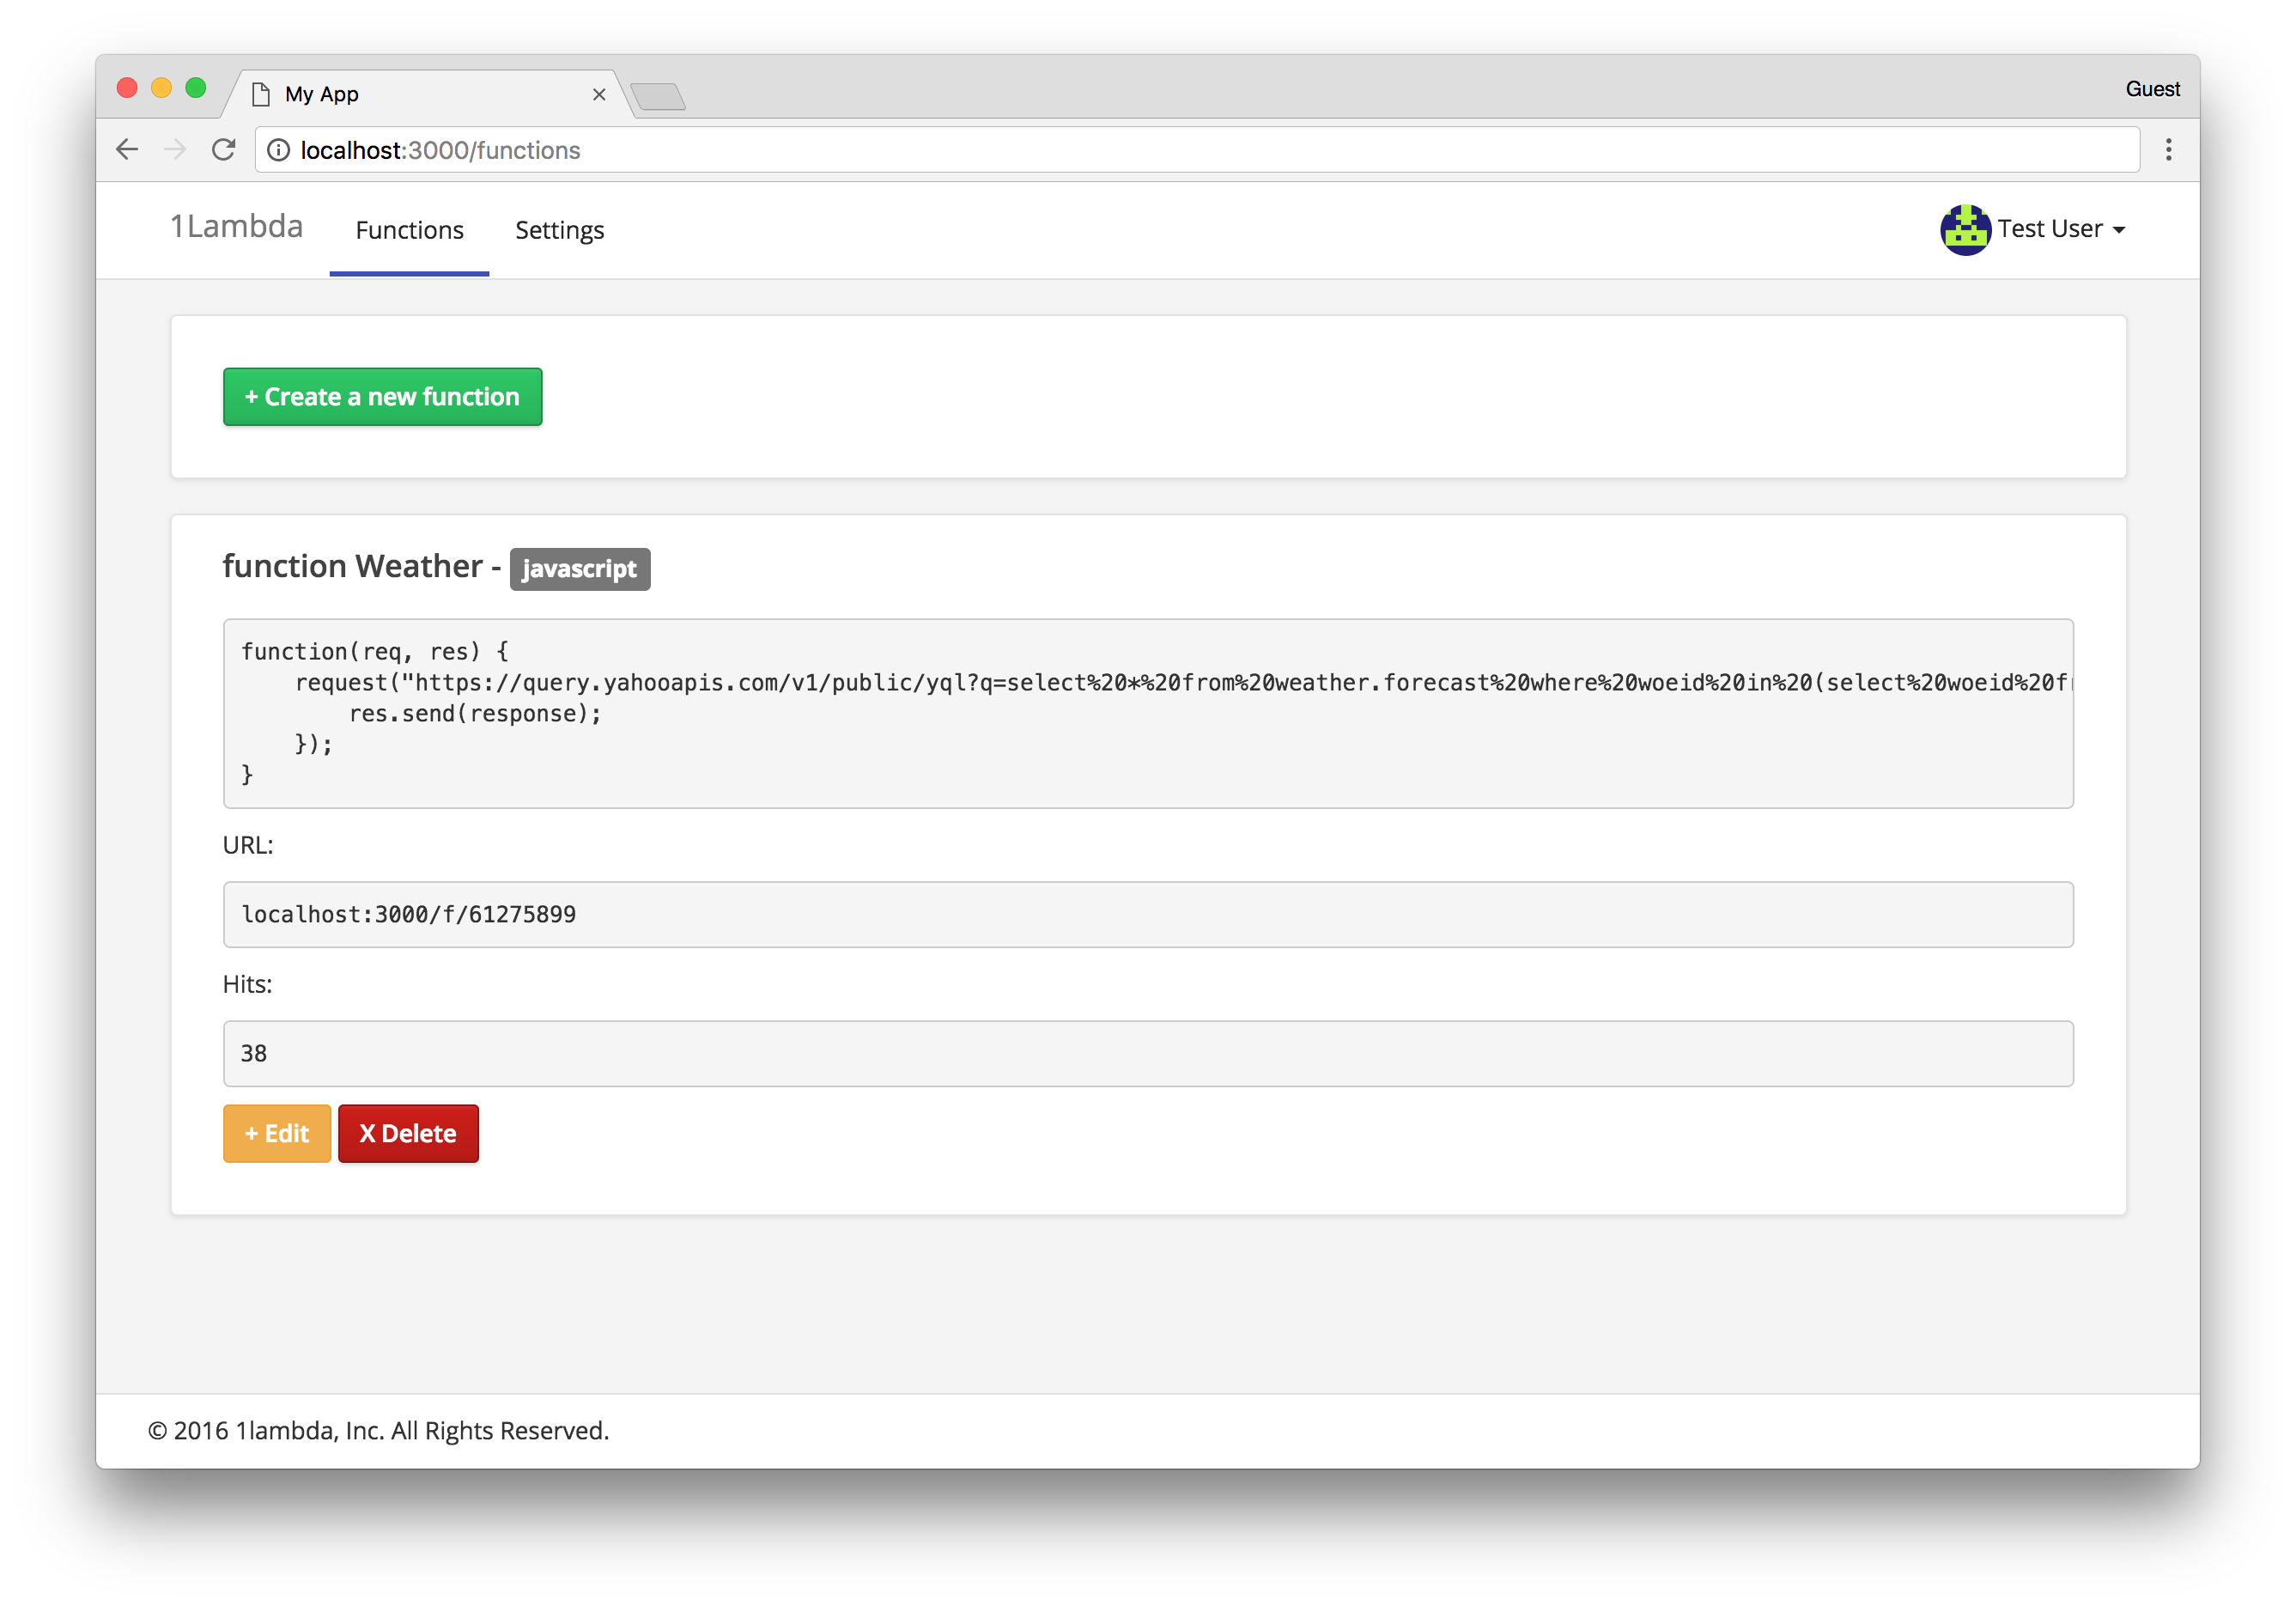This screenshot has height=1606, width=2296.
Task: Click the function URL field
Action: [x=1147, y=914]
